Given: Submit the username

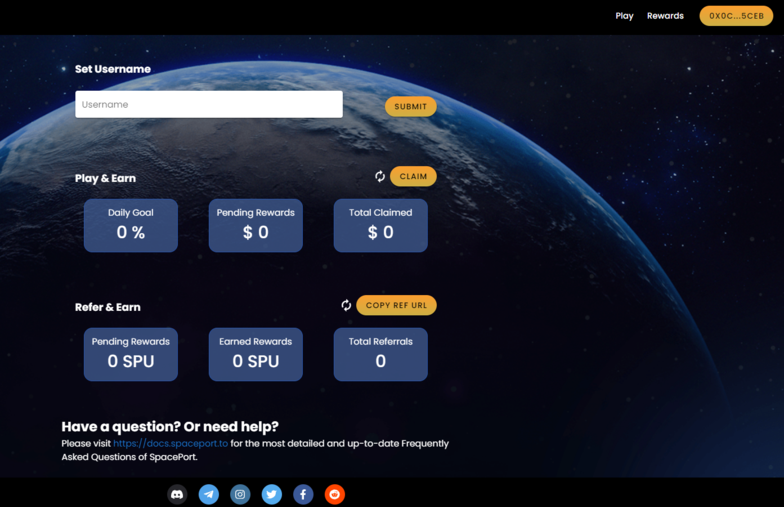Looking at the screenshot, I should (x=410, y=106).
